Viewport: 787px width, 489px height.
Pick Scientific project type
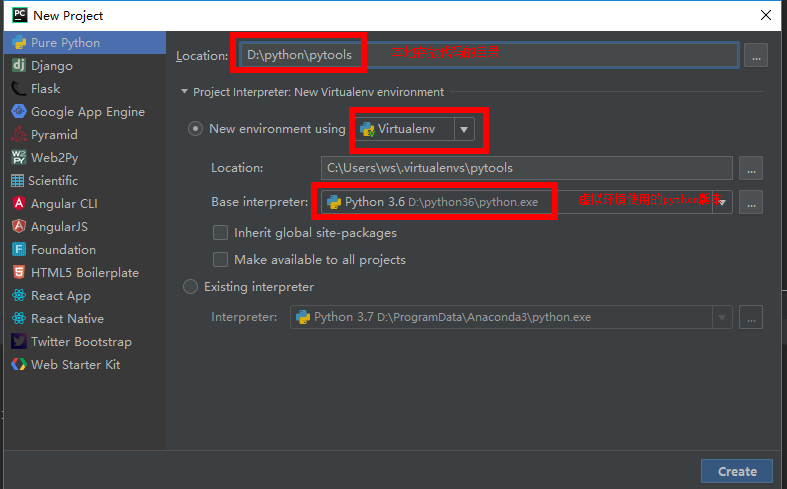(x=53, y=181)
